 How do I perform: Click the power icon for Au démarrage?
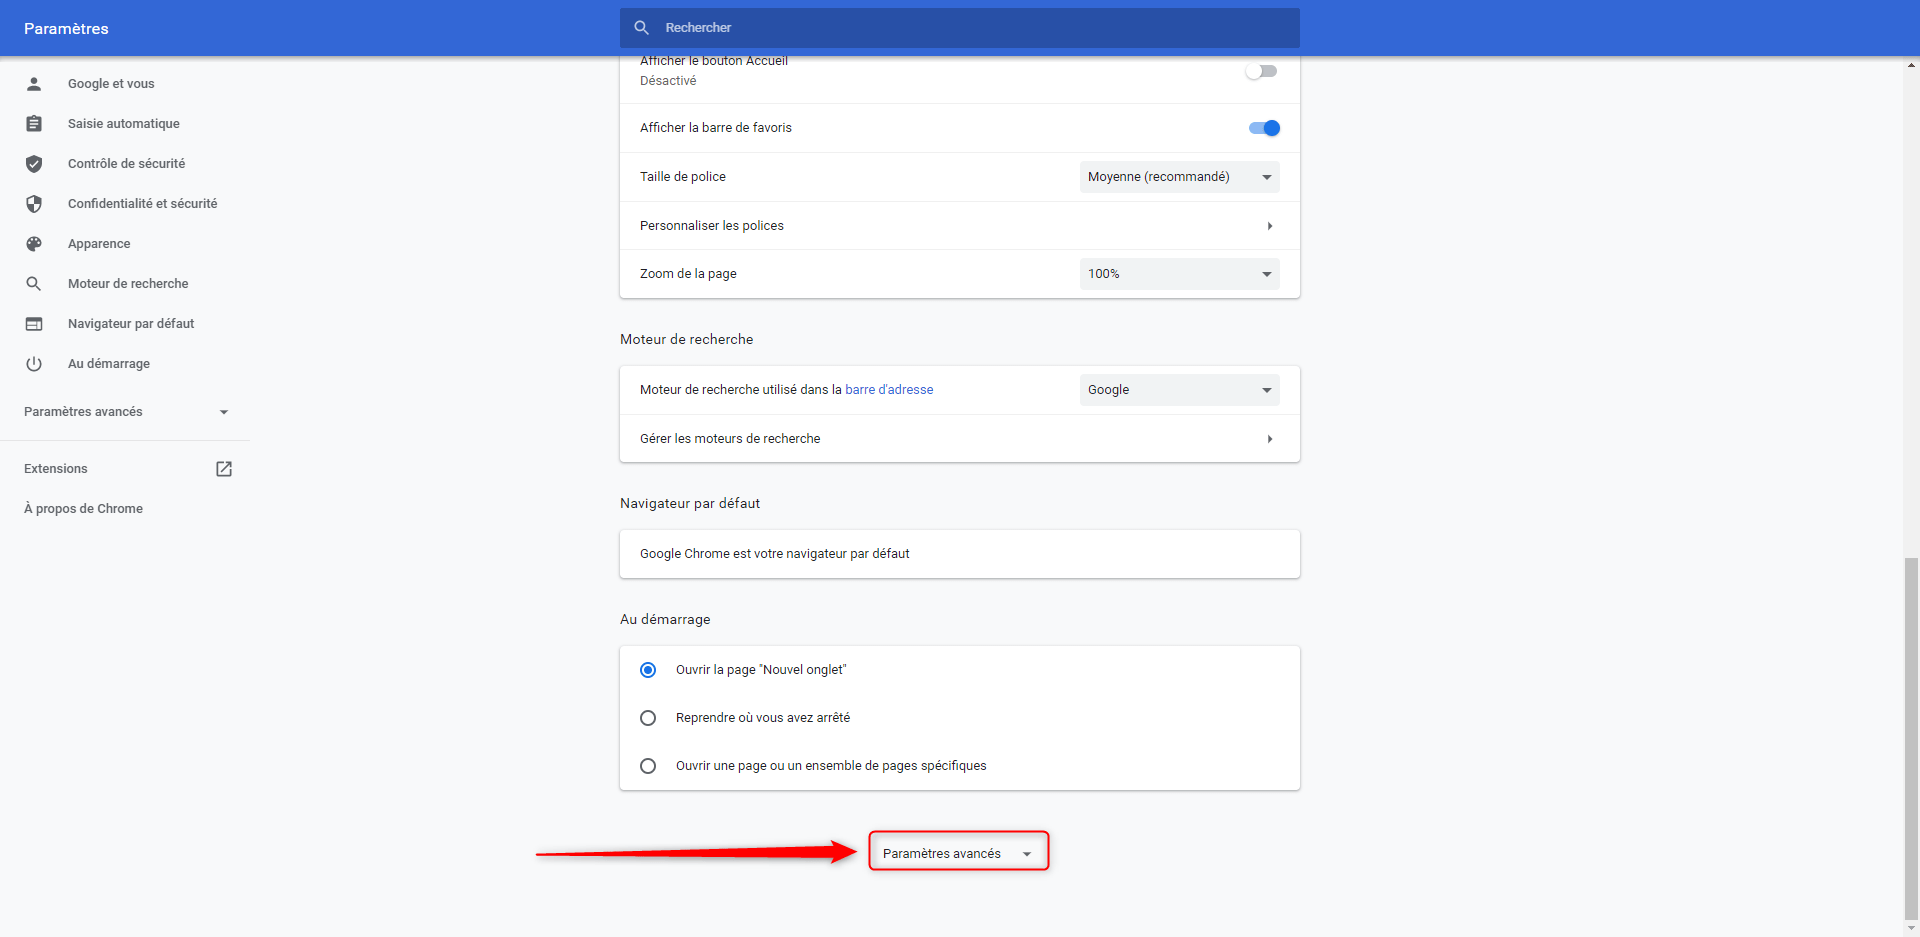pos(34,364)
